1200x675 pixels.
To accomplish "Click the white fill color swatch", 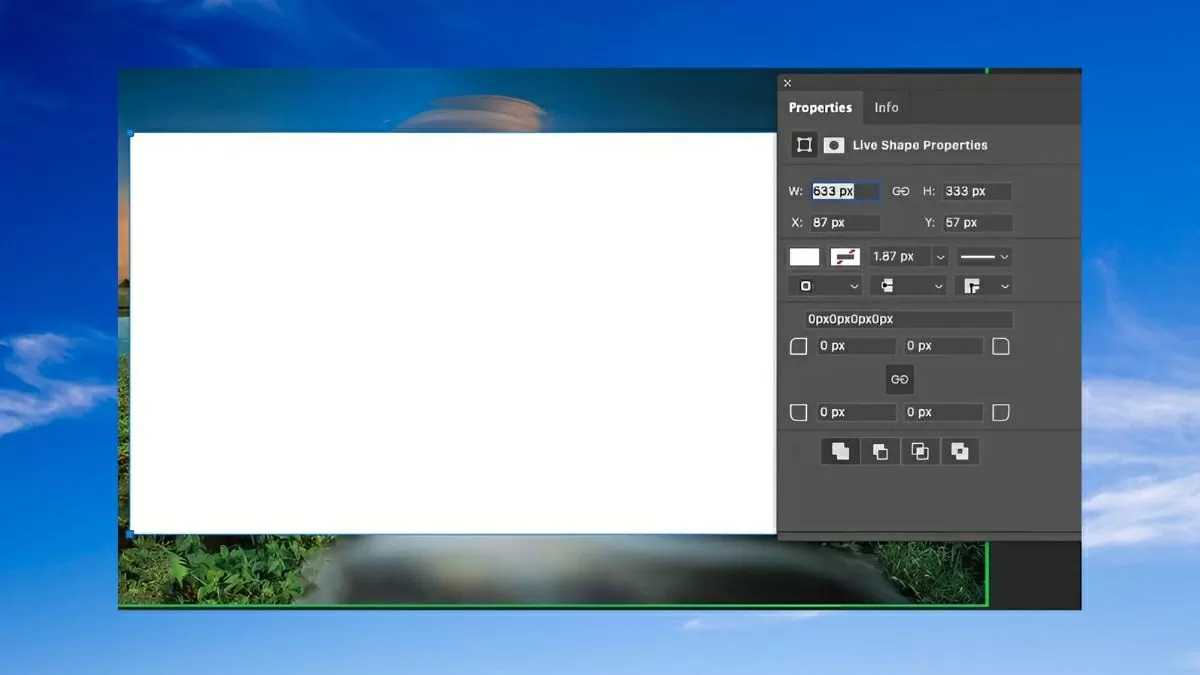I will coord(804,257).
